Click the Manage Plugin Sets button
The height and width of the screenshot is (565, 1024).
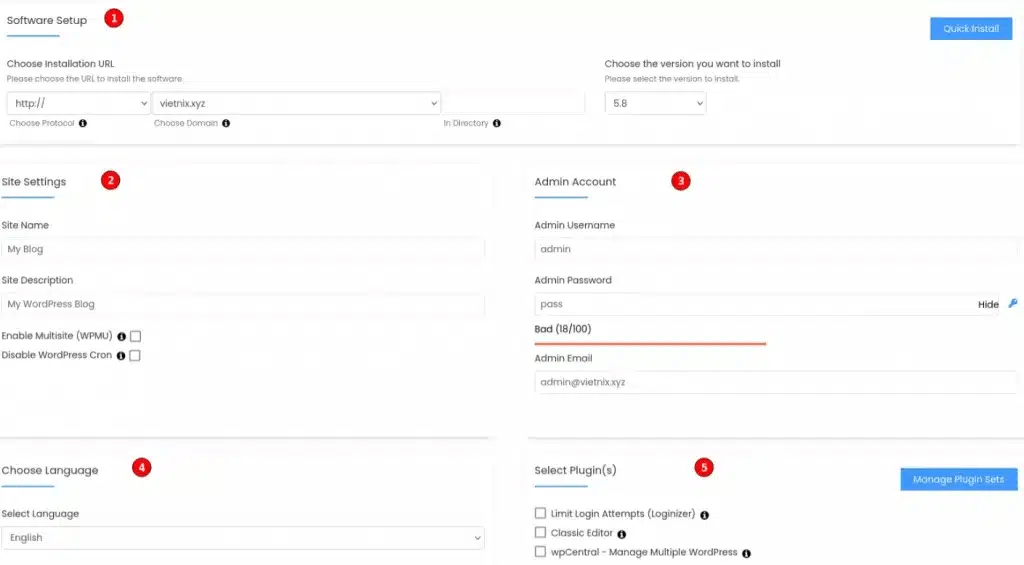[x=958, y=480]
